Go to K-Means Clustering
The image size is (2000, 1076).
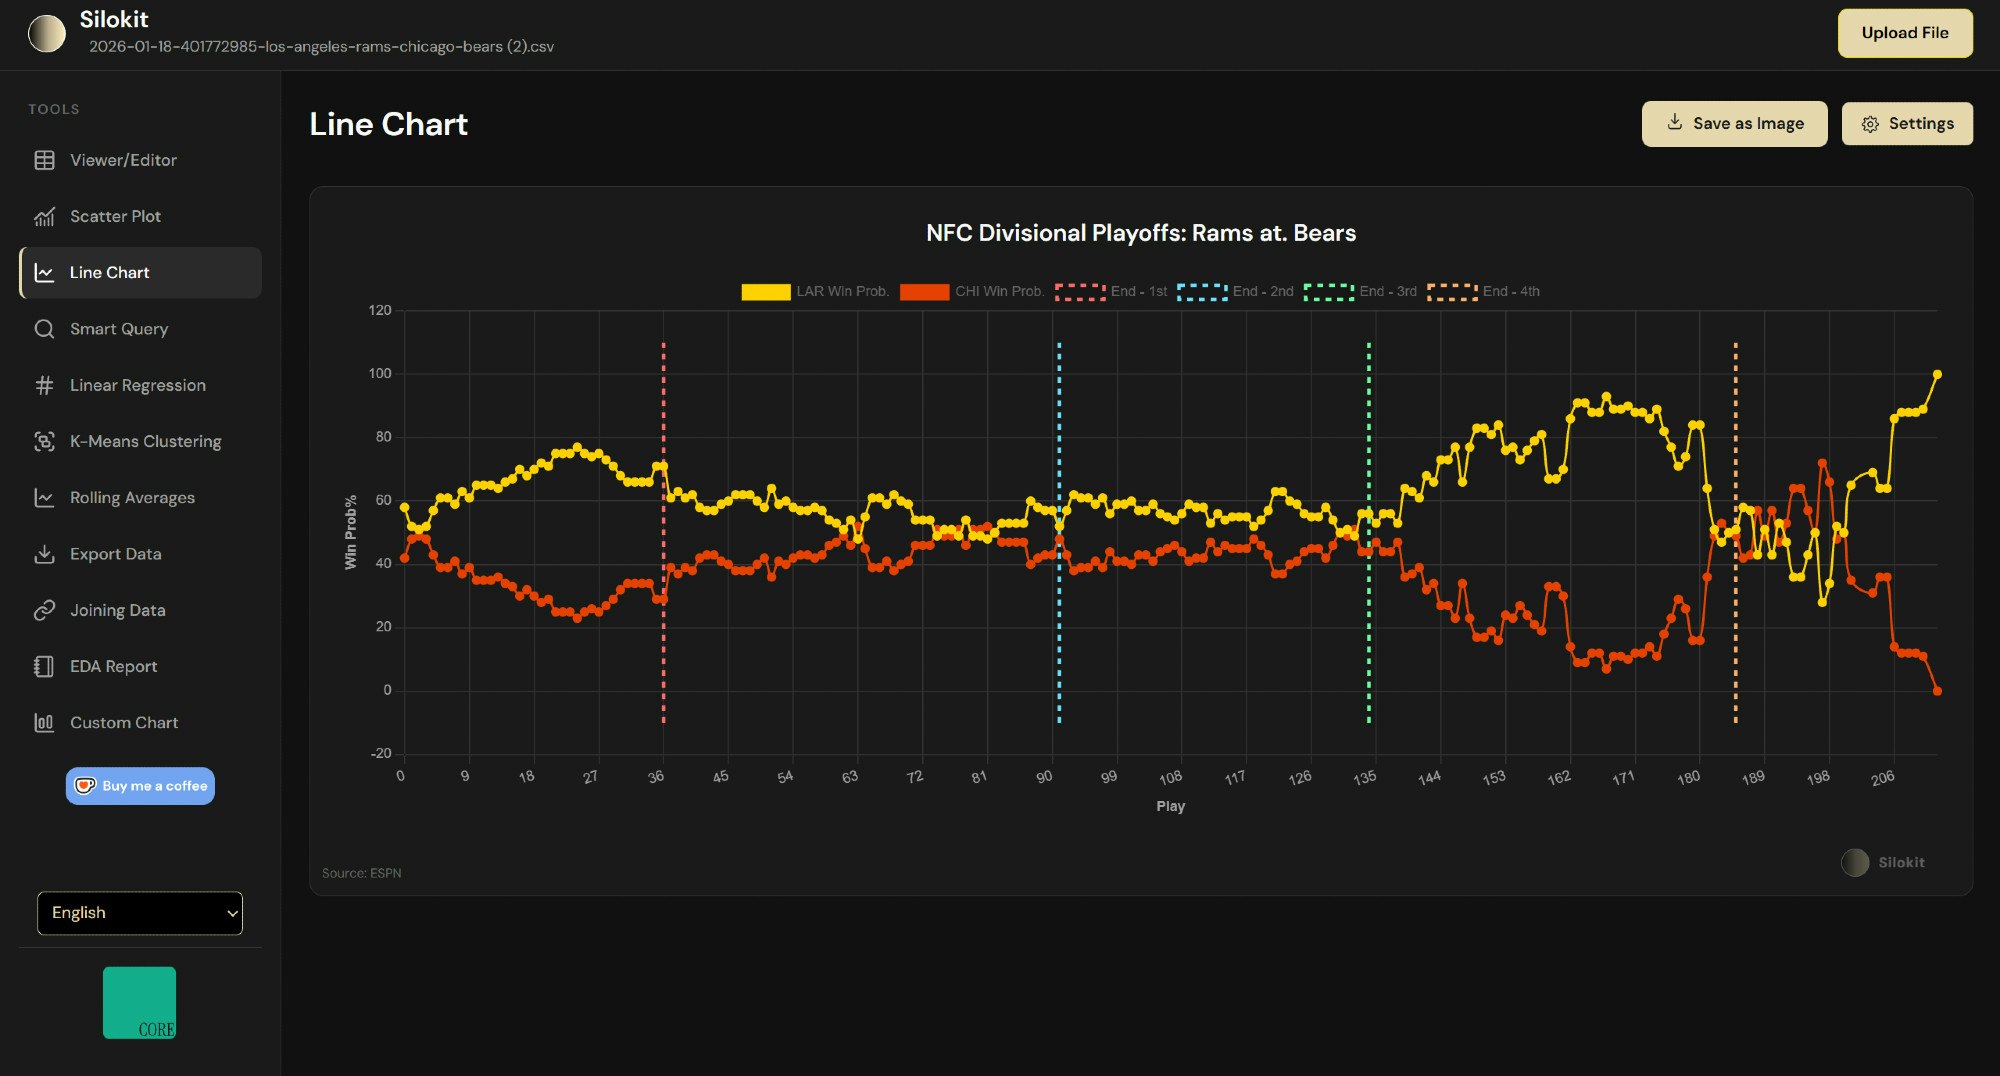[140, 441]
